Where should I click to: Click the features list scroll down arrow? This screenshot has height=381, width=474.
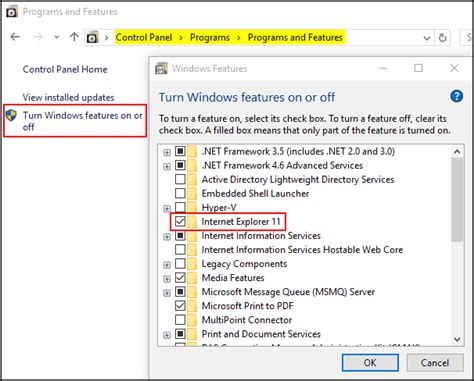[x=457, y=339]
